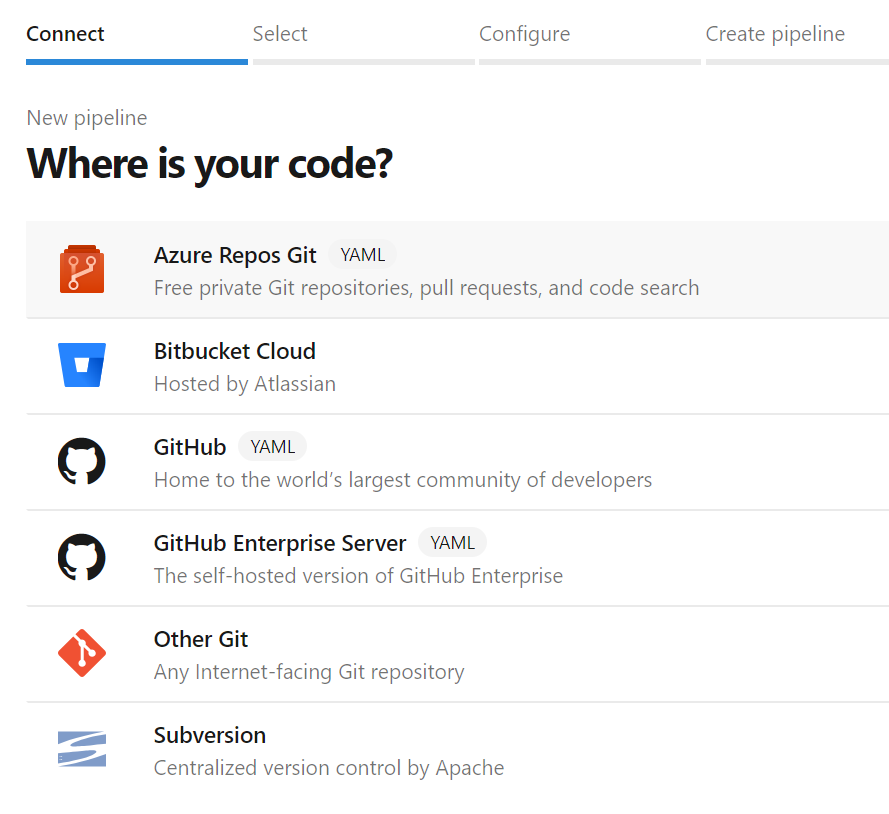
Task: Choose the Other Git option title
Action: [x=201, y=639]
